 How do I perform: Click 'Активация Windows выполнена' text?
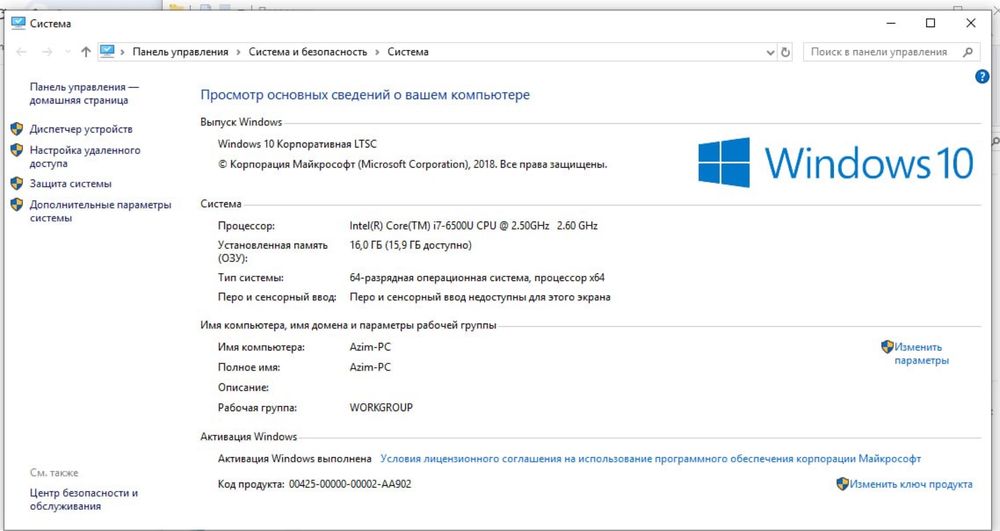tap(295, 459)
